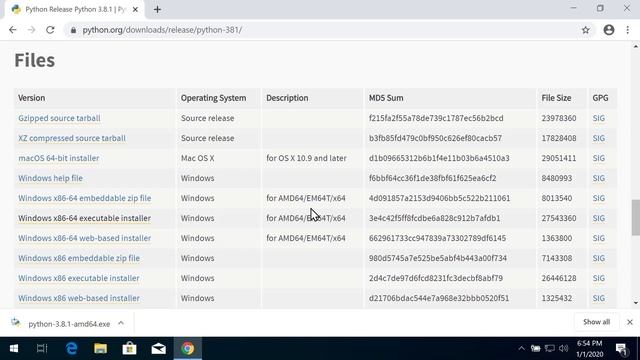Screen dimensions: 640x360
Task: Click SIG for Gzipped source tarball
Action: pos(598,118)
